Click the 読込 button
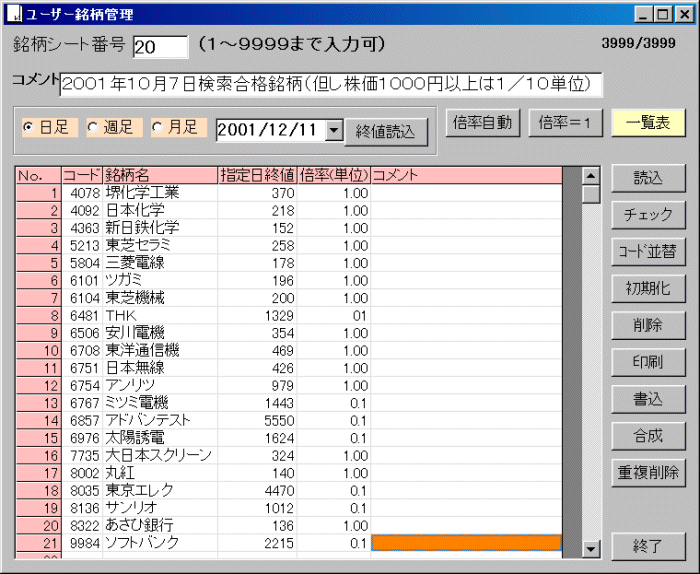 click(648, 178)
